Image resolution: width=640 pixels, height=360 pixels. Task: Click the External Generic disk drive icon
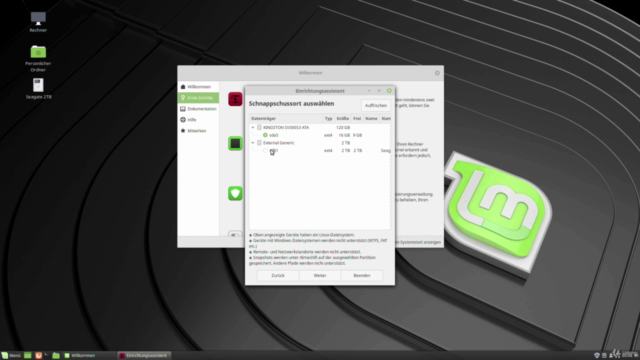259,143
